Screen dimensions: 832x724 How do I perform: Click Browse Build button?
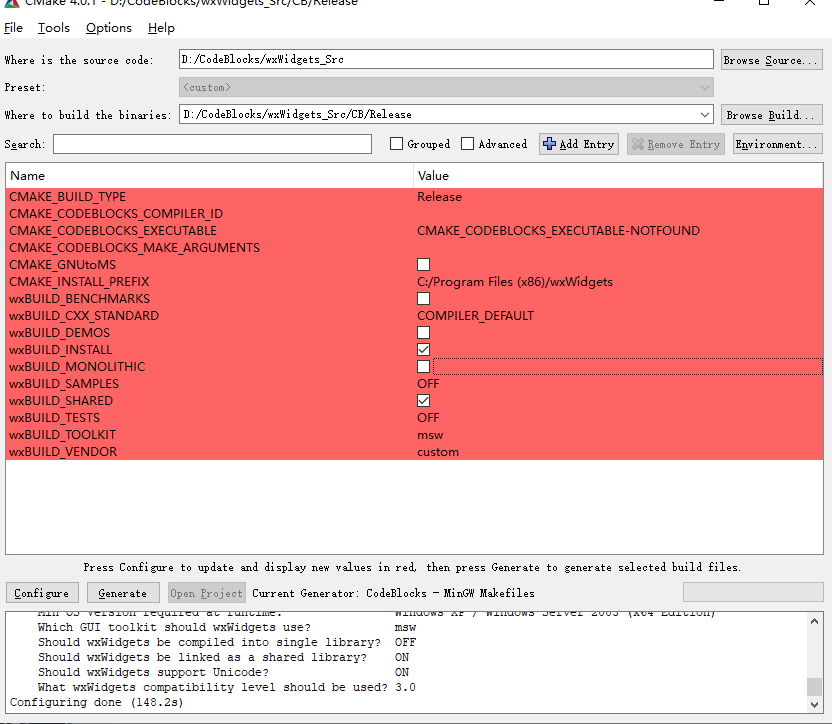coord(772,115)
